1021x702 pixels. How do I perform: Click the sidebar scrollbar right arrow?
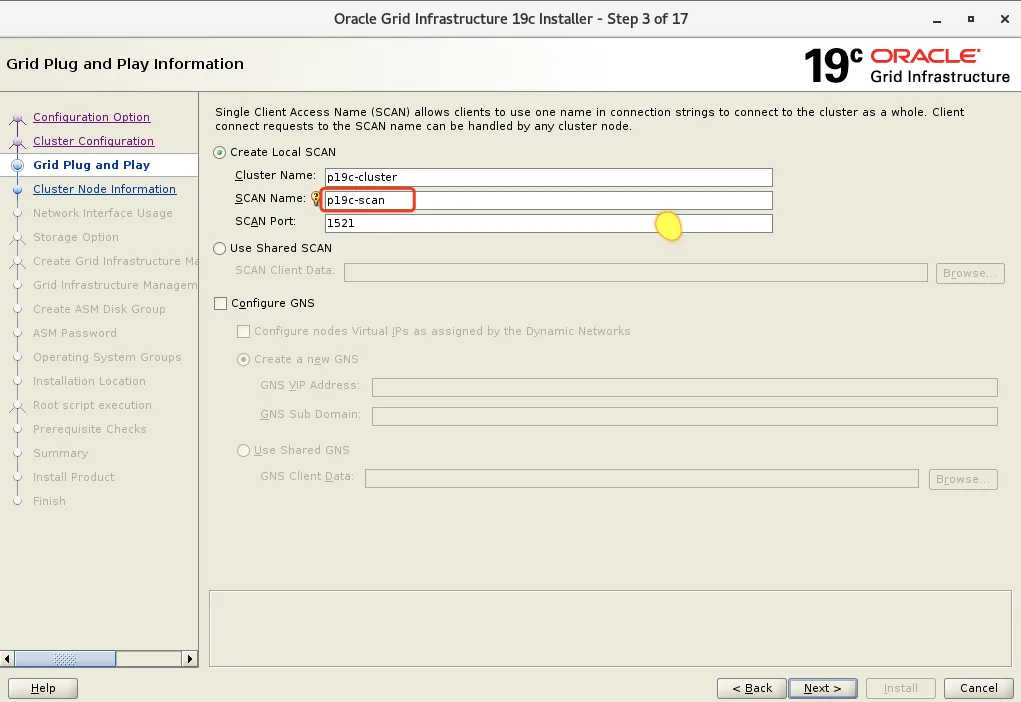(190, 659)
